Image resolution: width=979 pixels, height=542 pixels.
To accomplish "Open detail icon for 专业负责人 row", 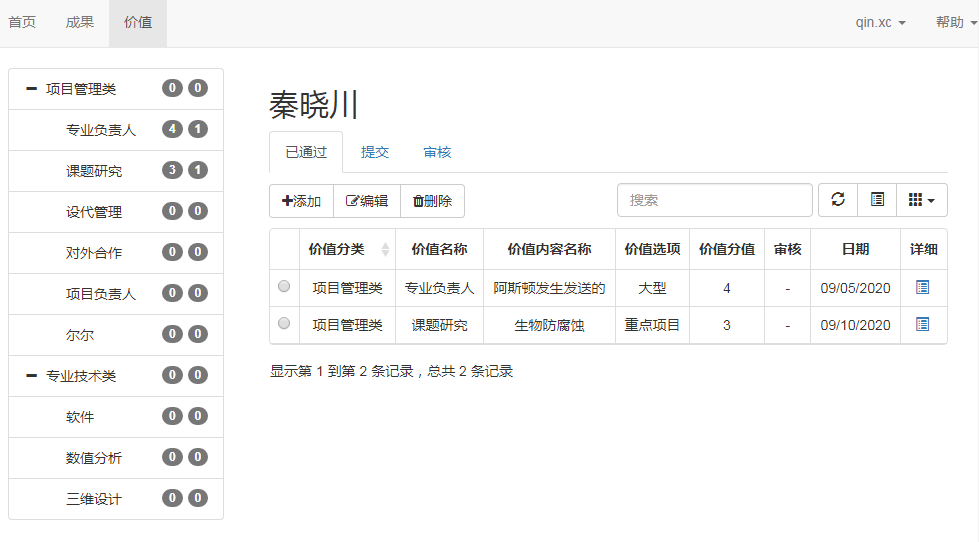I will click(x=922, y=287).
